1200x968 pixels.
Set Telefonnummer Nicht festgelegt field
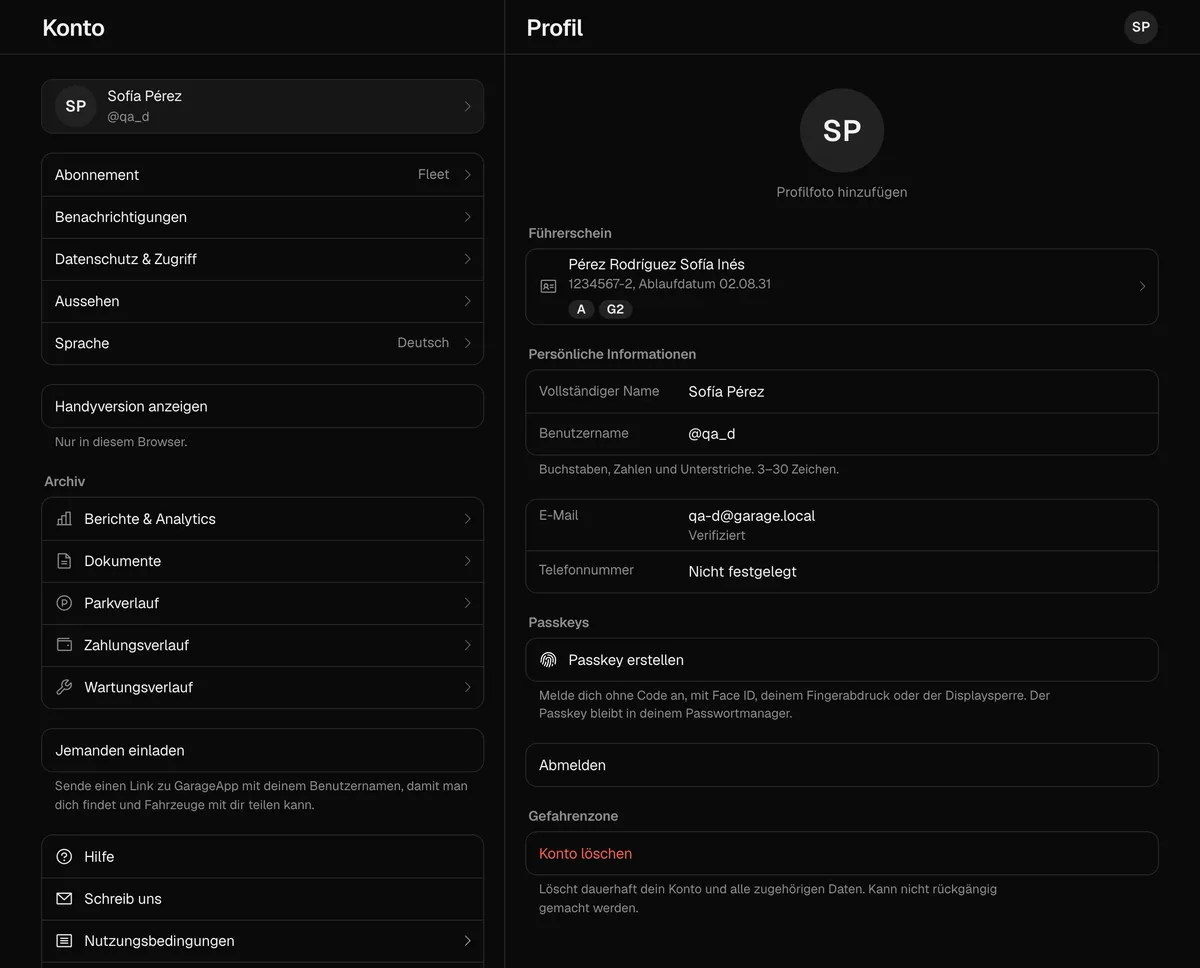click(842, 572)
